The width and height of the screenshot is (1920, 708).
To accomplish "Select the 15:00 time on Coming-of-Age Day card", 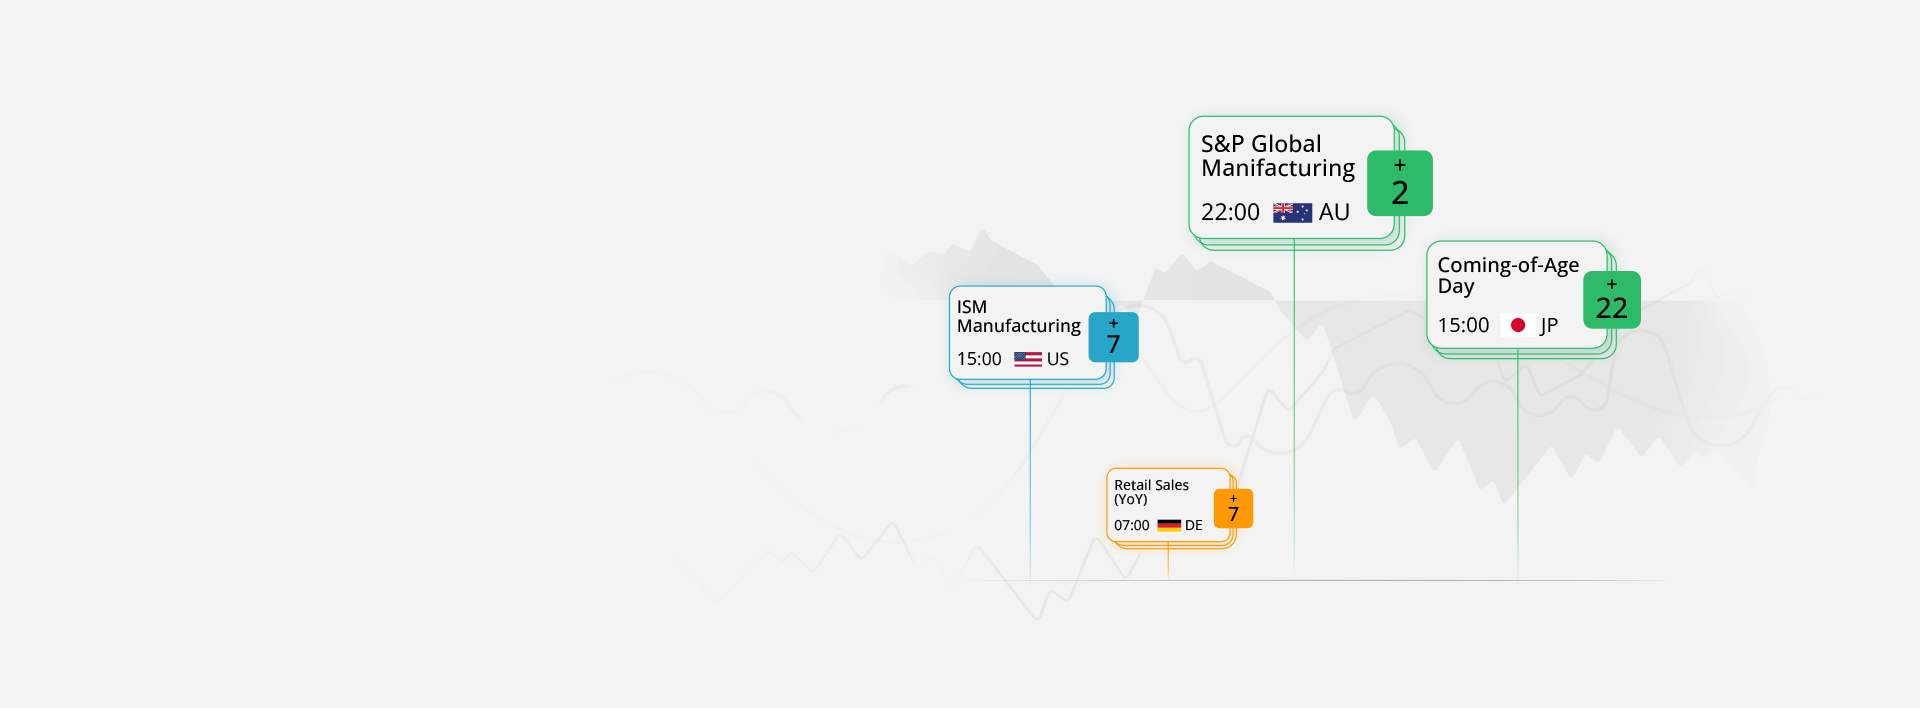I will click(x=1463, y=325).
